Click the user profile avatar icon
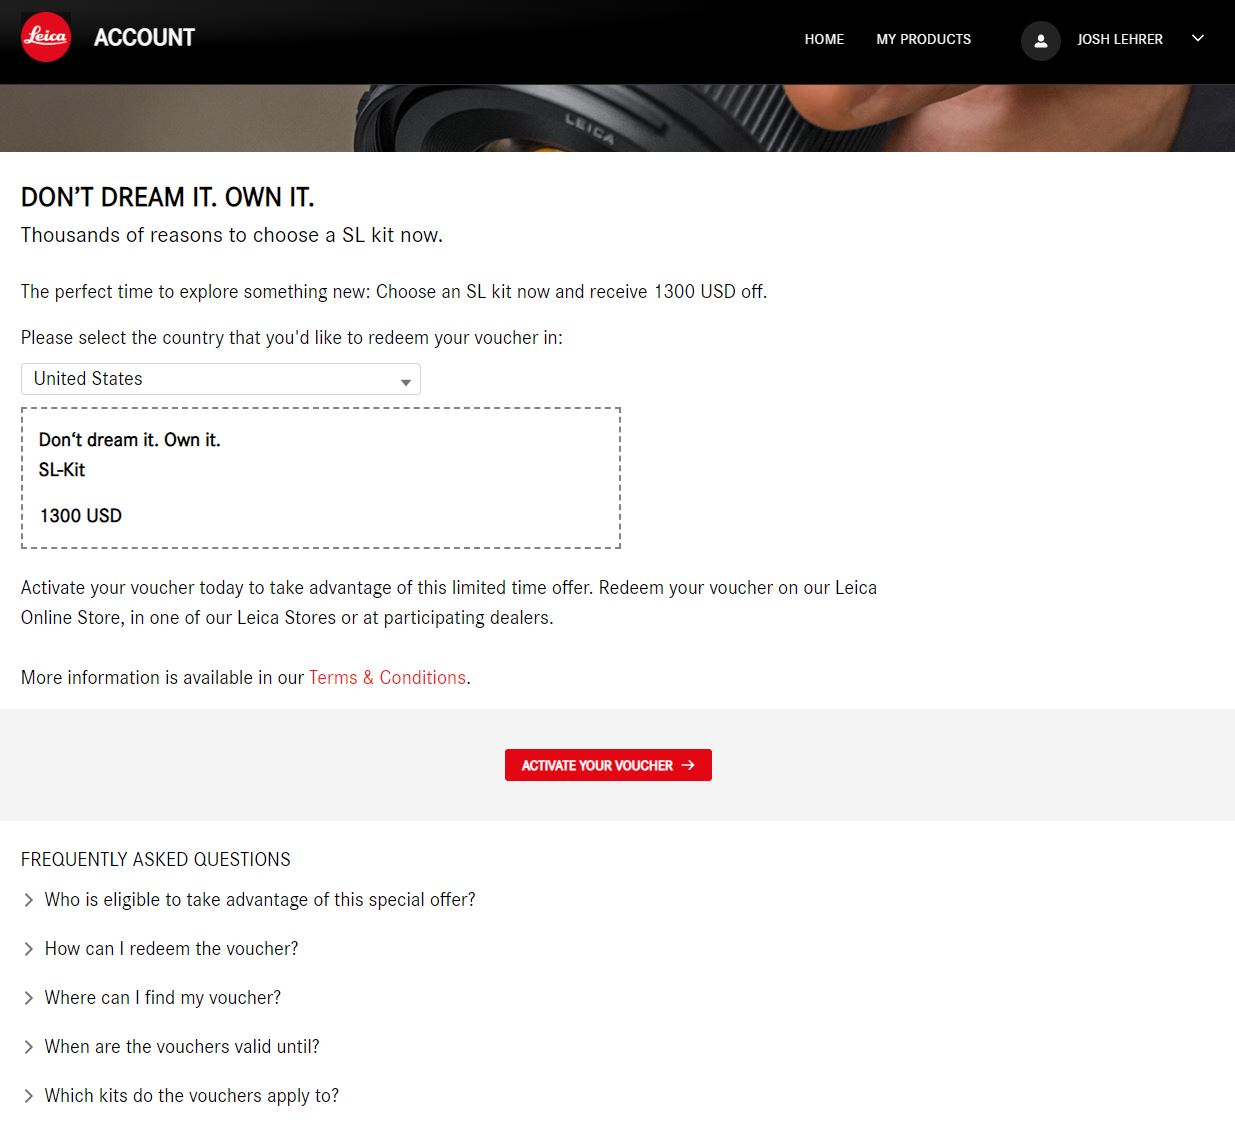 pyautogui.click(x=1040, y=41)
